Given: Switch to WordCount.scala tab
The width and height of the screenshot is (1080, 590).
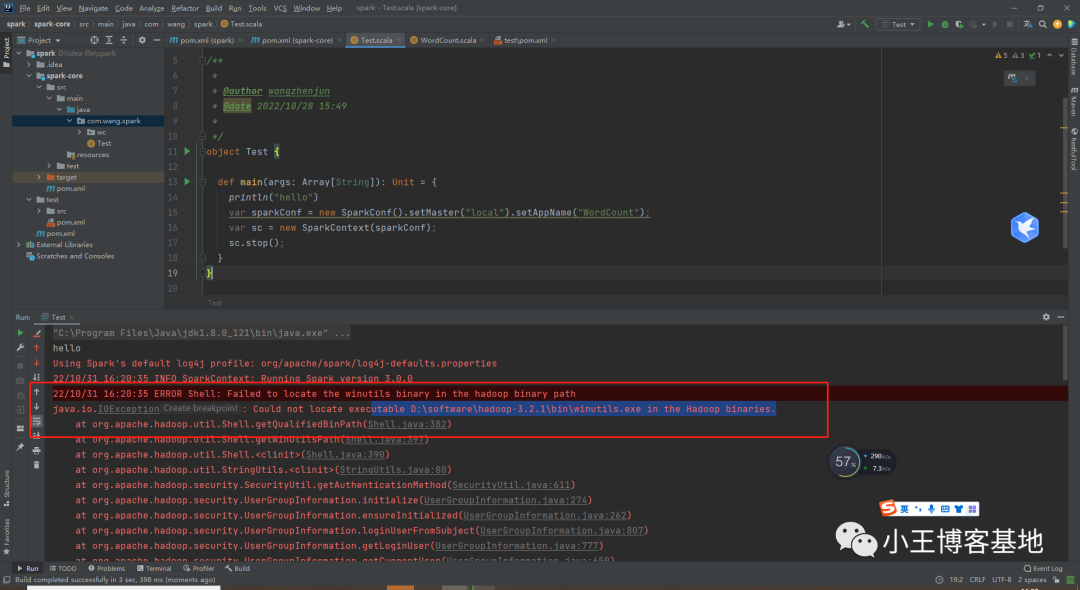Looking at the screenshot, I should click(448, 40).
